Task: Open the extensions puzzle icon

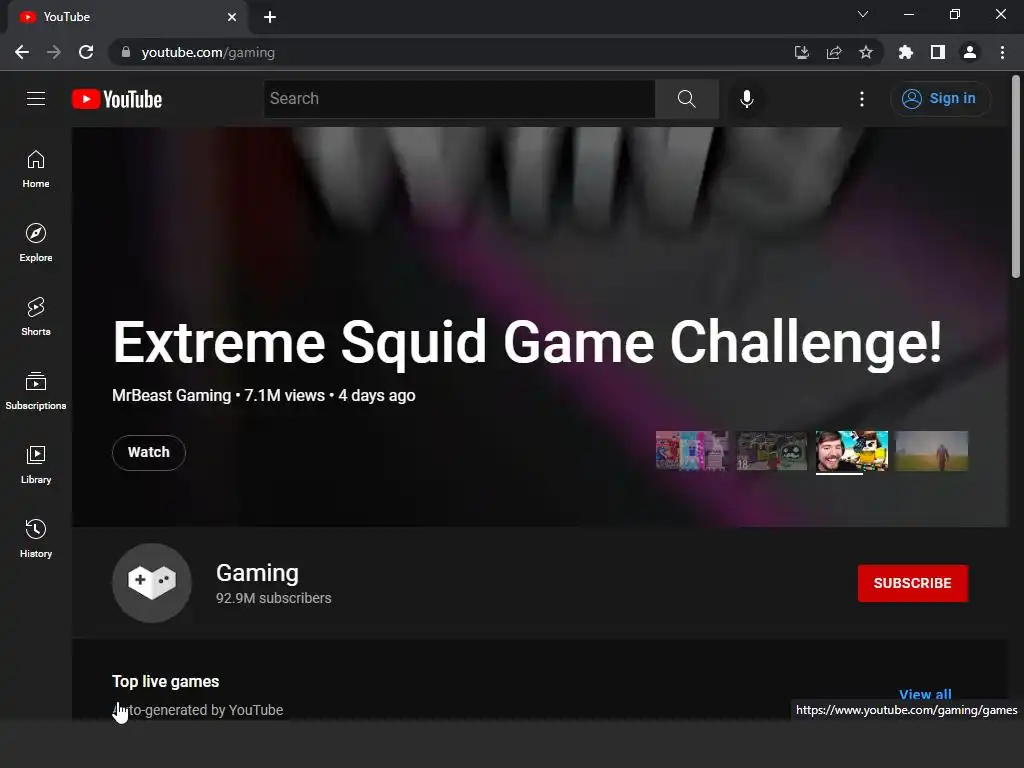Action: point(905,52)
